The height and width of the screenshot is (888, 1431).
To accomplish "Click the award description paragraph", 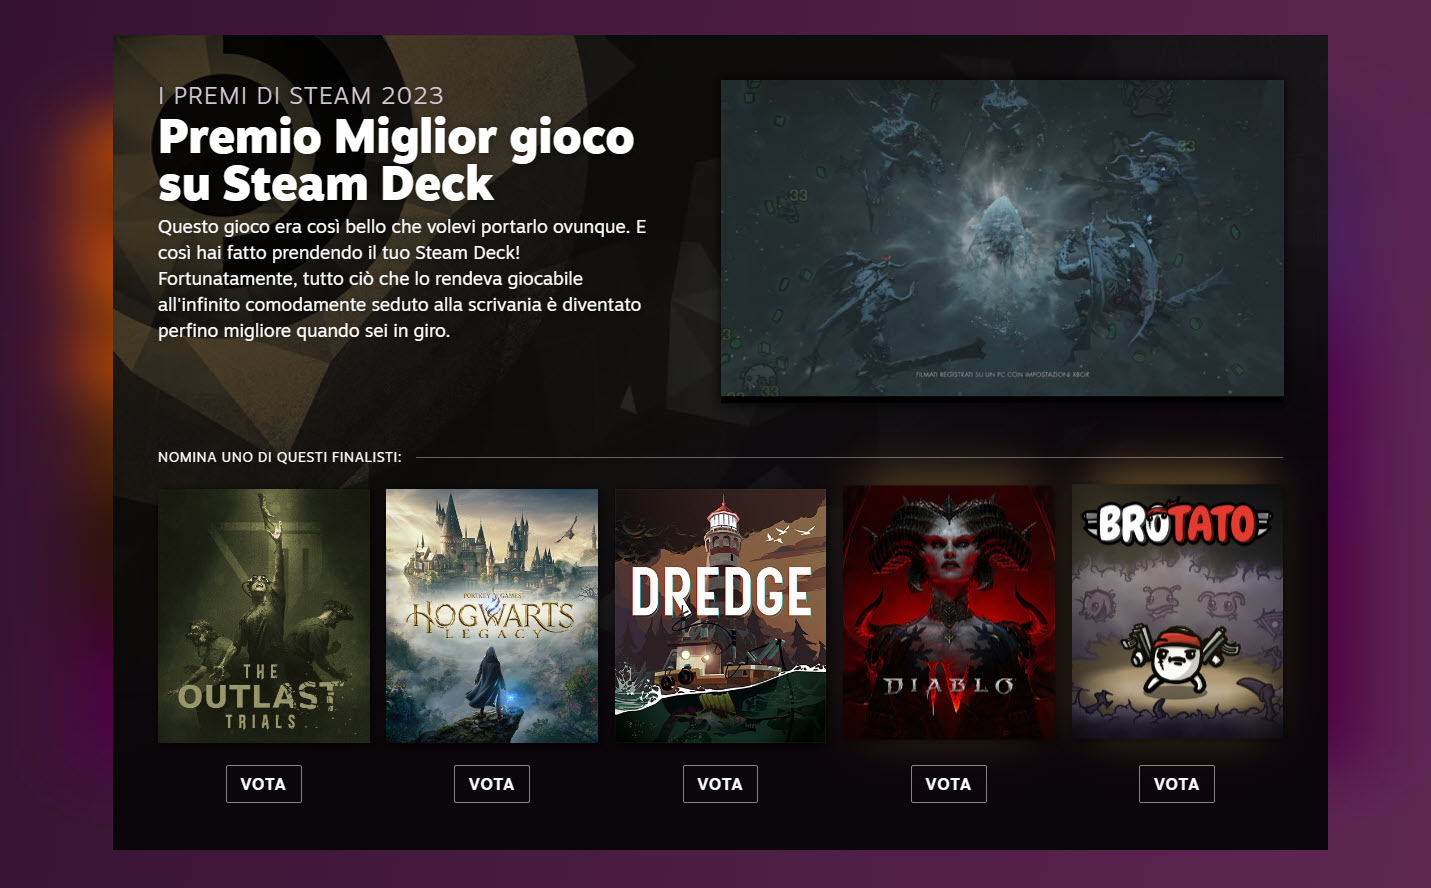I will 402,279.
